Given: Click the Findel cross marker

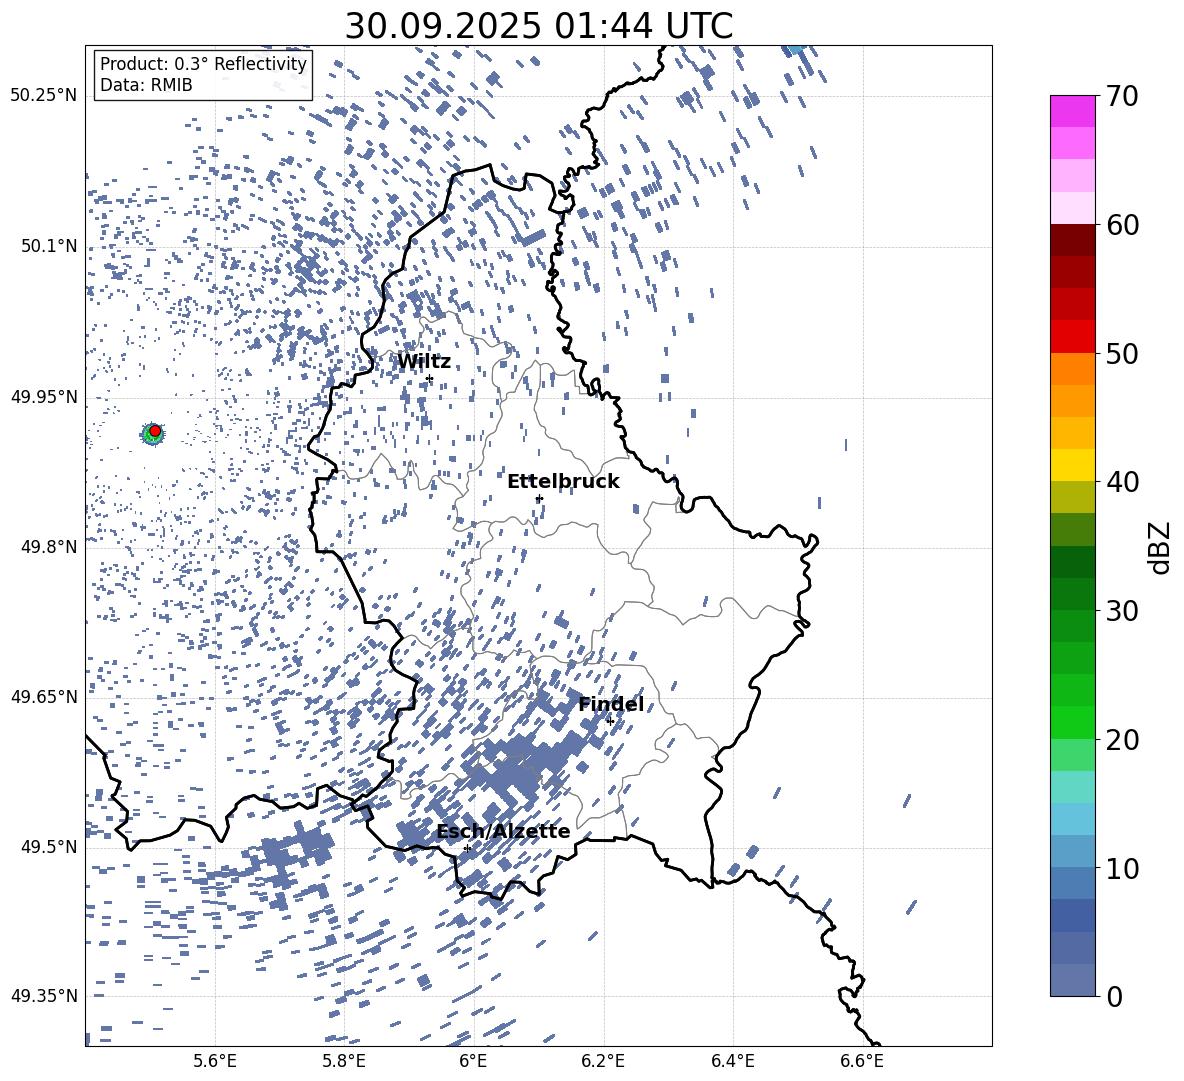Looking at the screenshot, I should (x=610, y=721).
